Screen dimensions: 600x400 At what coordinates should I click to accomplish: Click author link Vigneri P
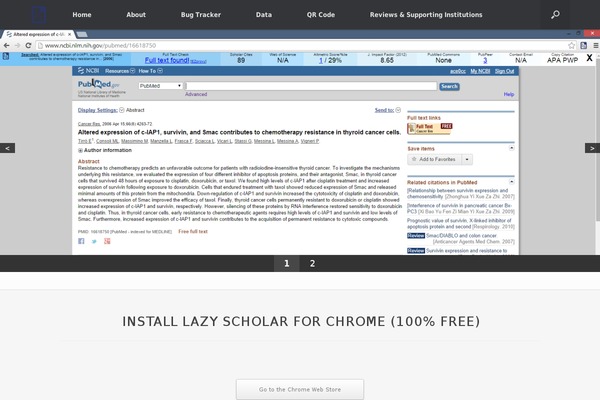pyautogui.click(x=310, y=141)
